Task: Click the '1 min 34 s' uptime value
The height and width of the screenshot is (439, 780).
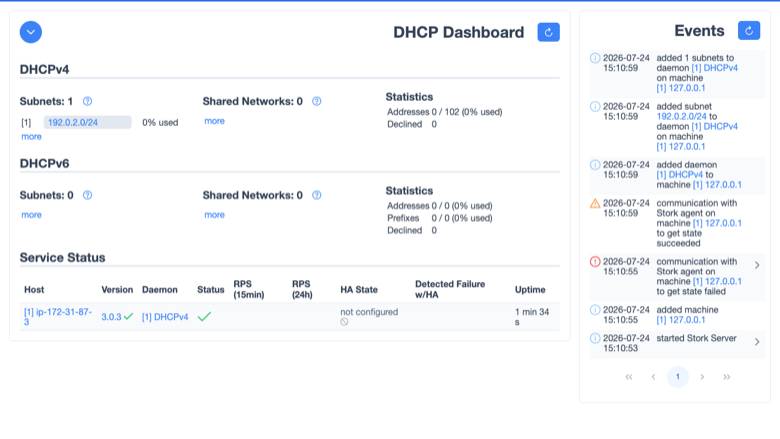Action: pyautogui.click(x=532, y=317)
